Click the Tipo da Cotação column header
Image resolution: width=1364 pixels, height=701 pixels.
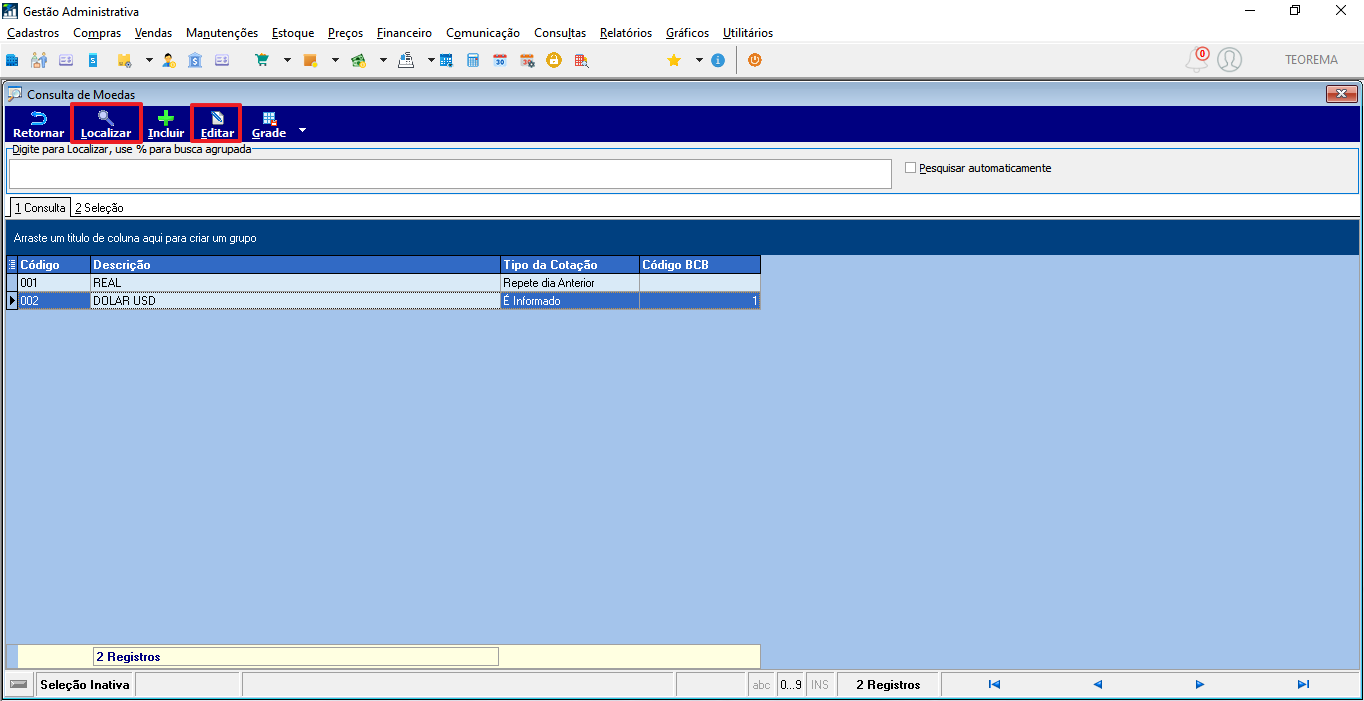click(570, 265)
